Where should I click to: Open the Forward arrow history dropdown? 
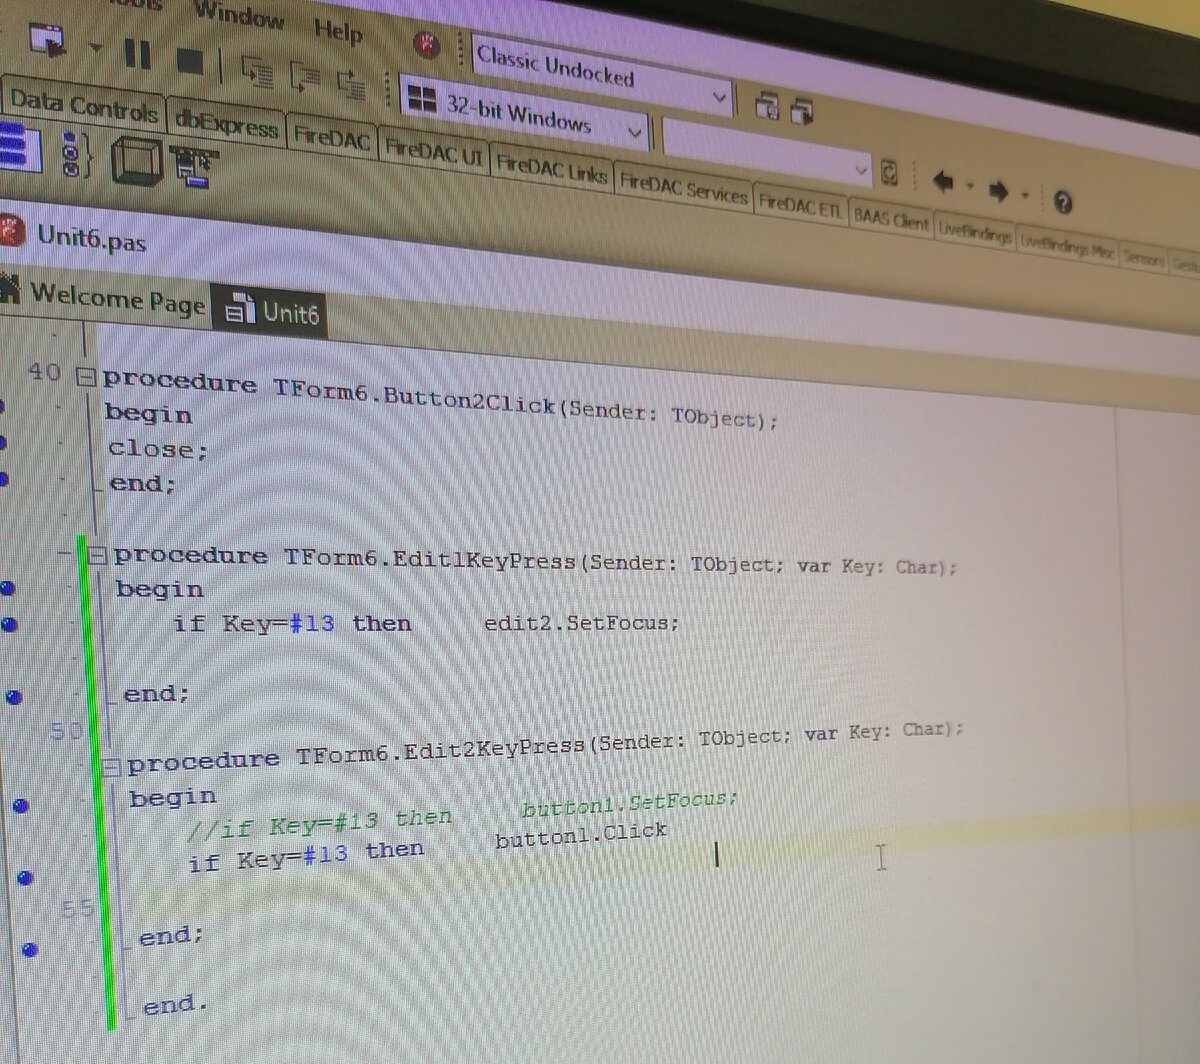coord(1024,194)
